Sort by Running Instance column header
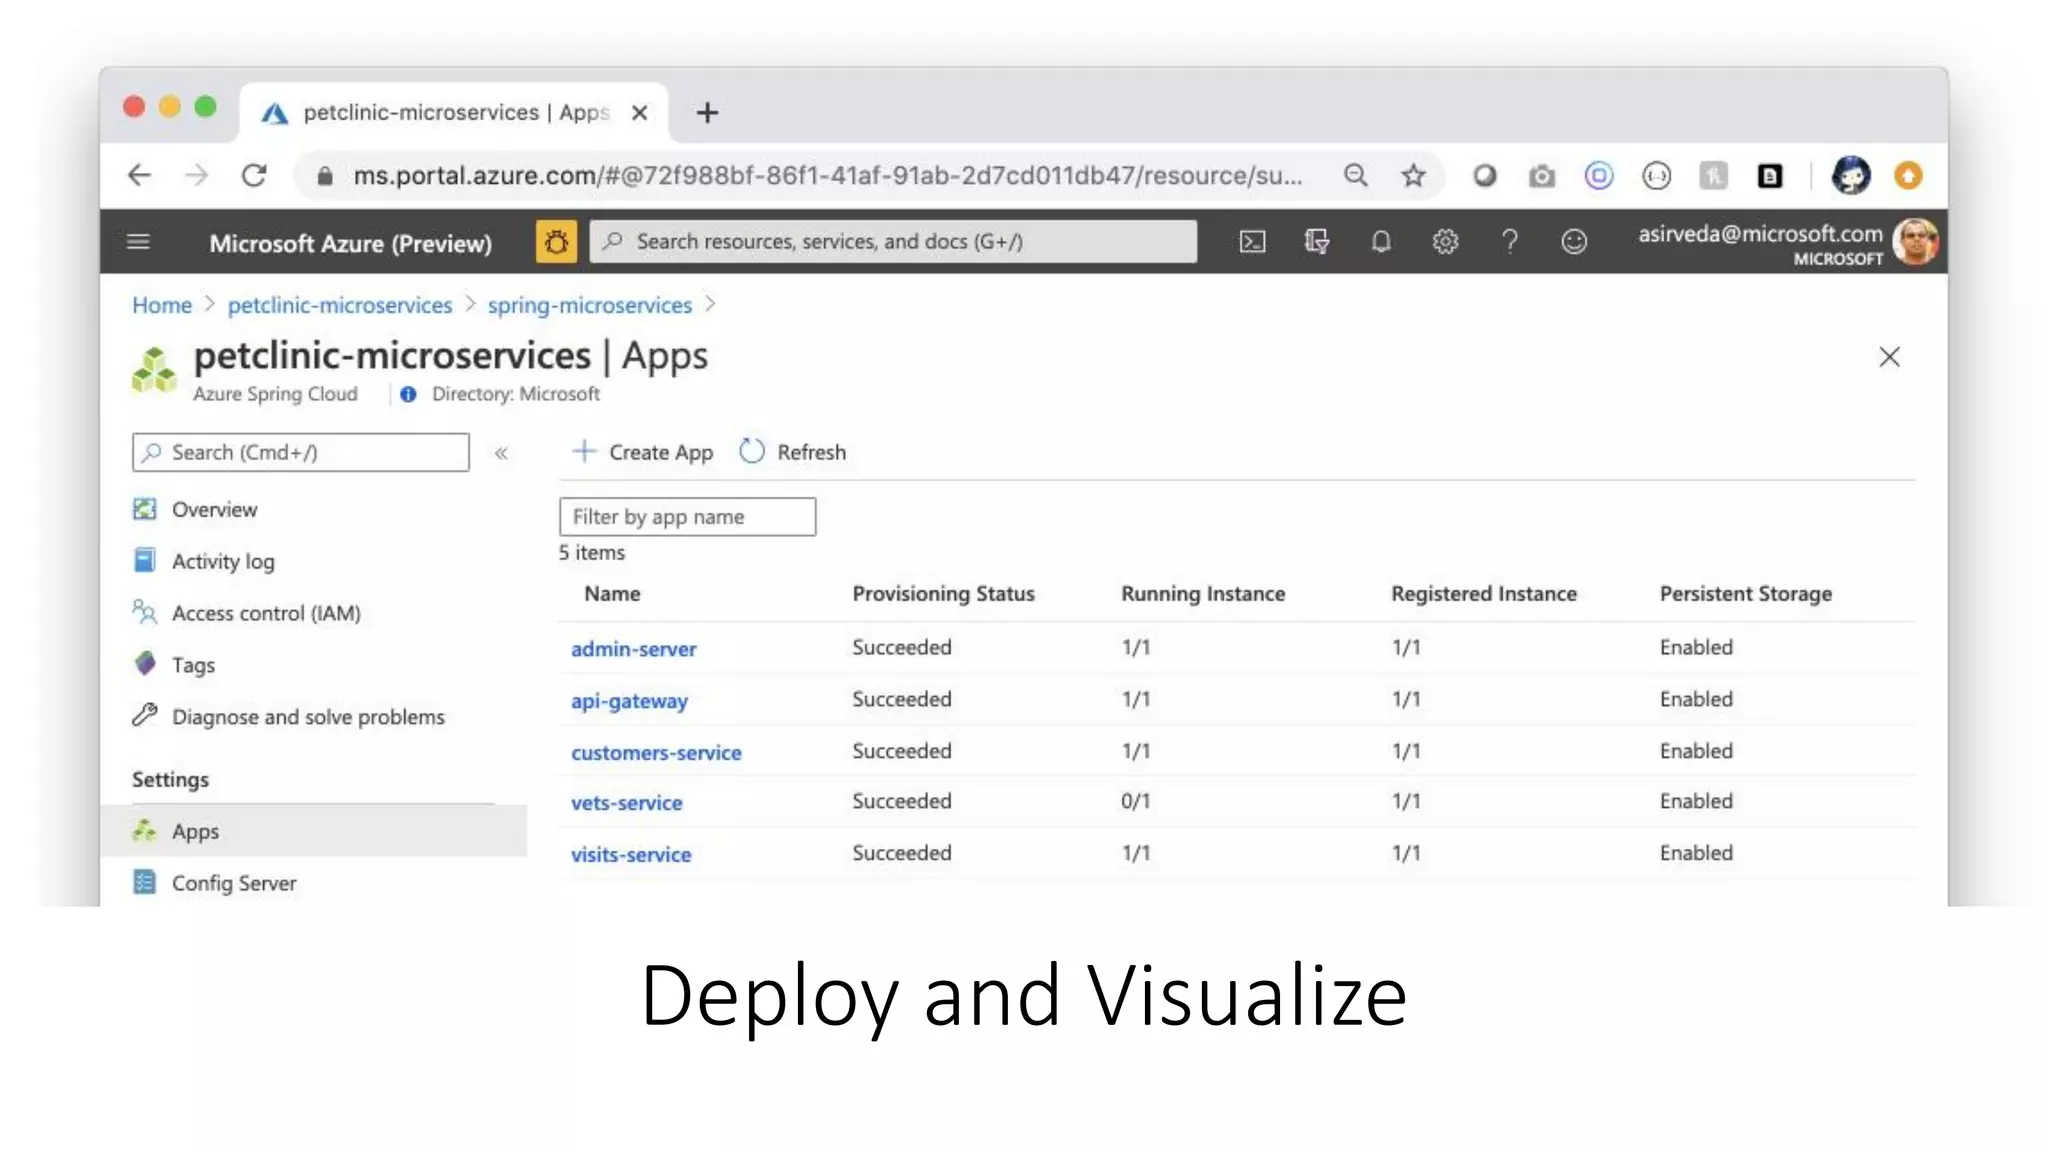The width and height of the screenshot is (2048, 1152). [1203, 594]
